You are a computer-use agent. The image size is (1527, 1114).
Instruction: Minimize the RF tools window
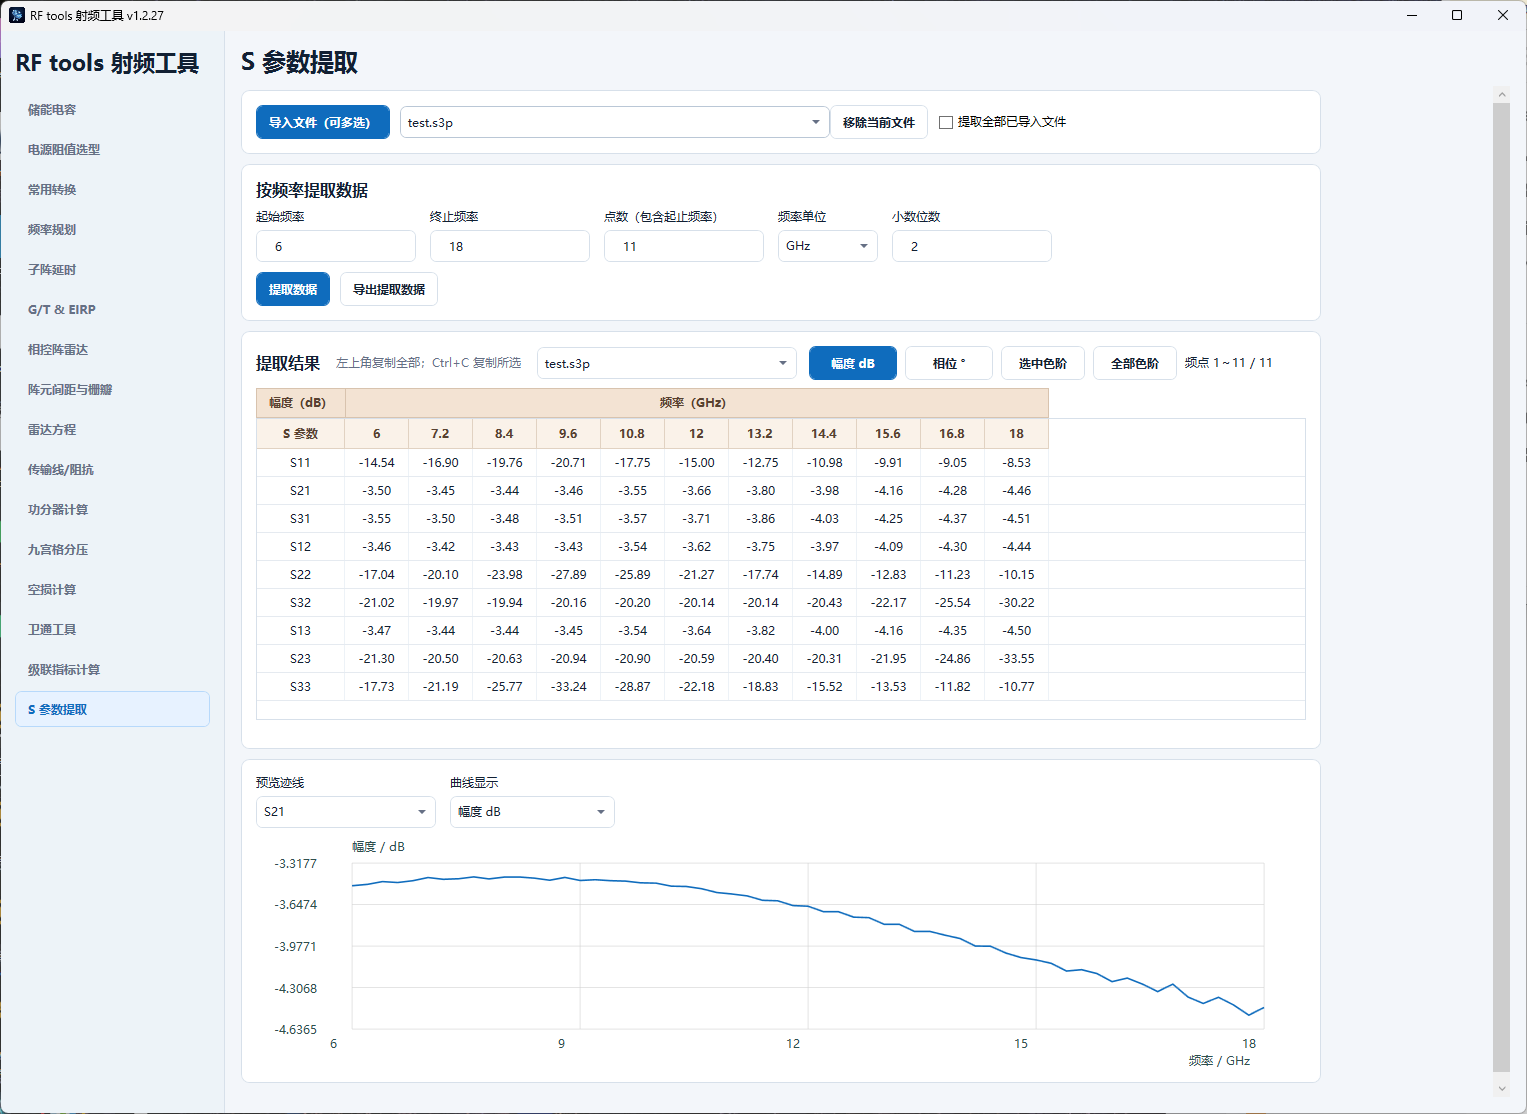[x=1413, y=15]
